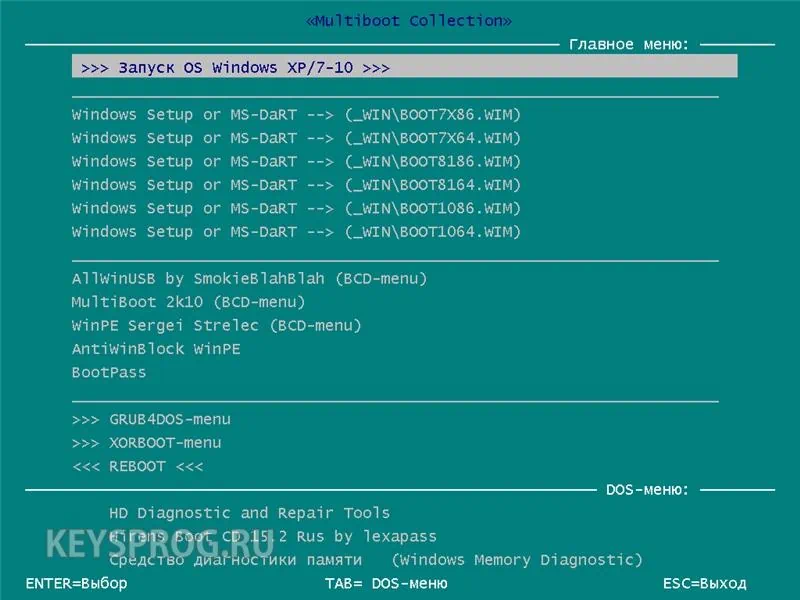The width and height of the screenshot is (800, 600).
Task: Click the TAB= DOS-меню hint
Action: click(386, 583)
